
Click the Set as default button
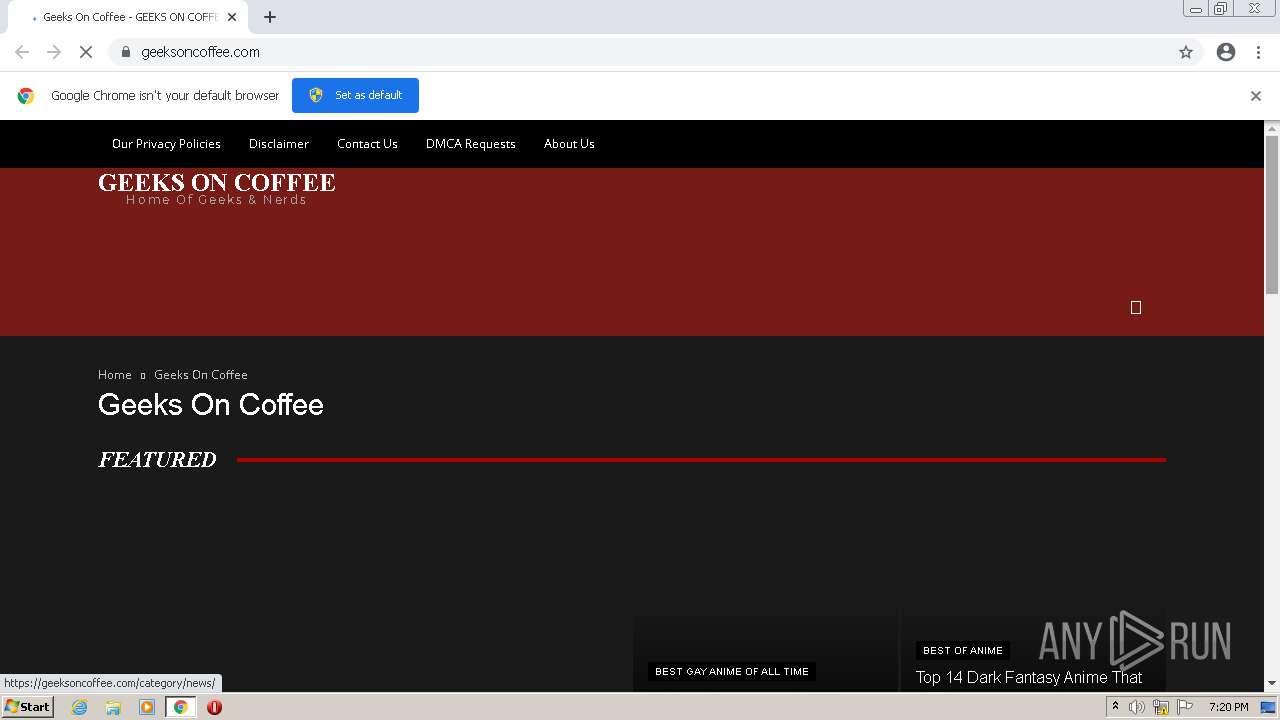pyautogui.click(x=355, y=95)
